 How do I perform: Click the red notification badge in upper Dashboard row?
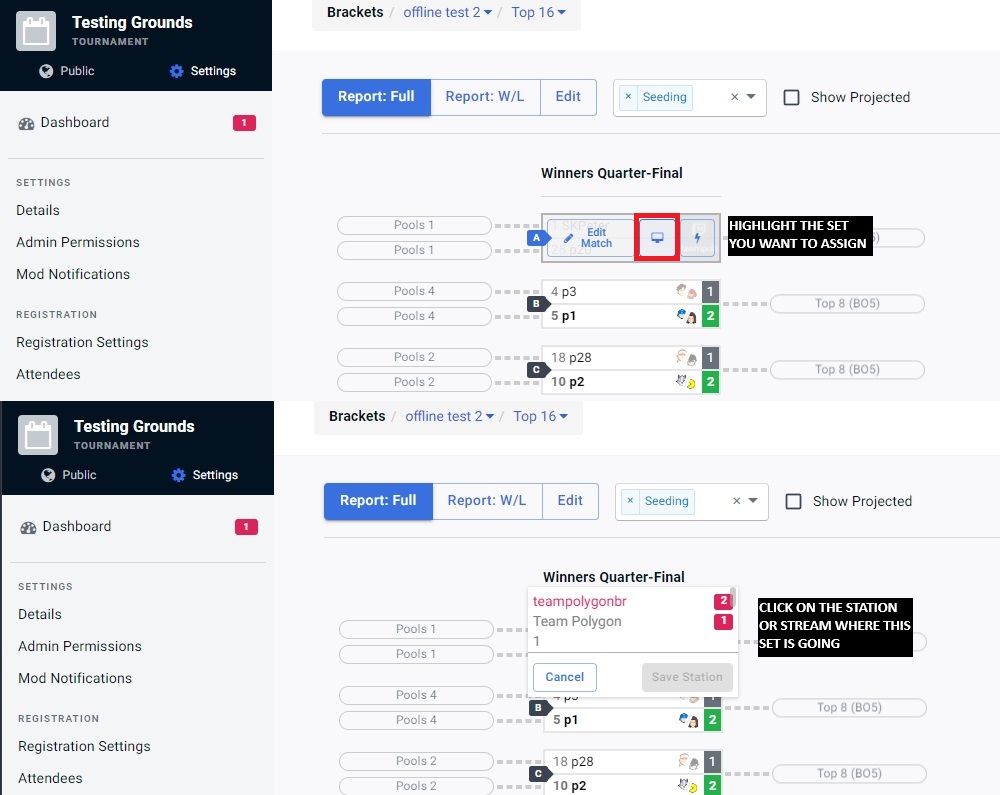click(244, 122)
